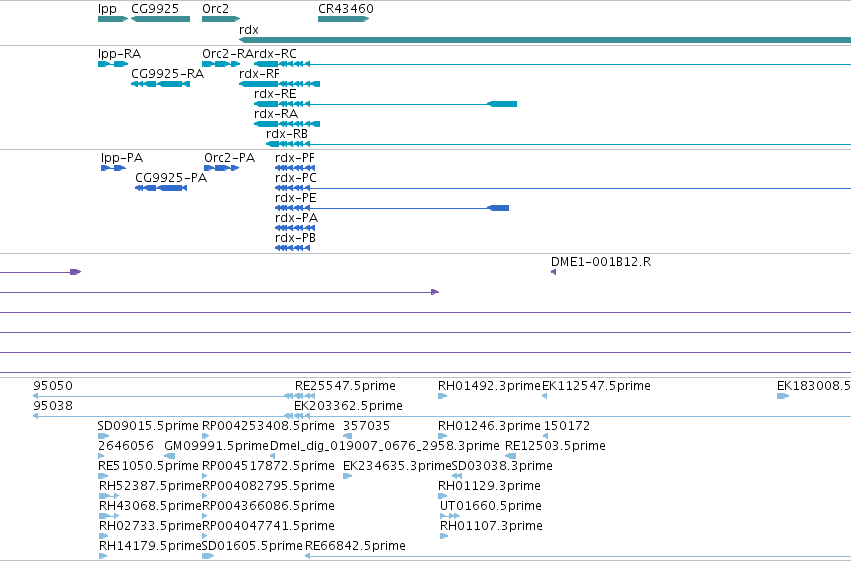Select the CG9925-RA transcript label
The image size is (851, 561).
tap(168, 74)
